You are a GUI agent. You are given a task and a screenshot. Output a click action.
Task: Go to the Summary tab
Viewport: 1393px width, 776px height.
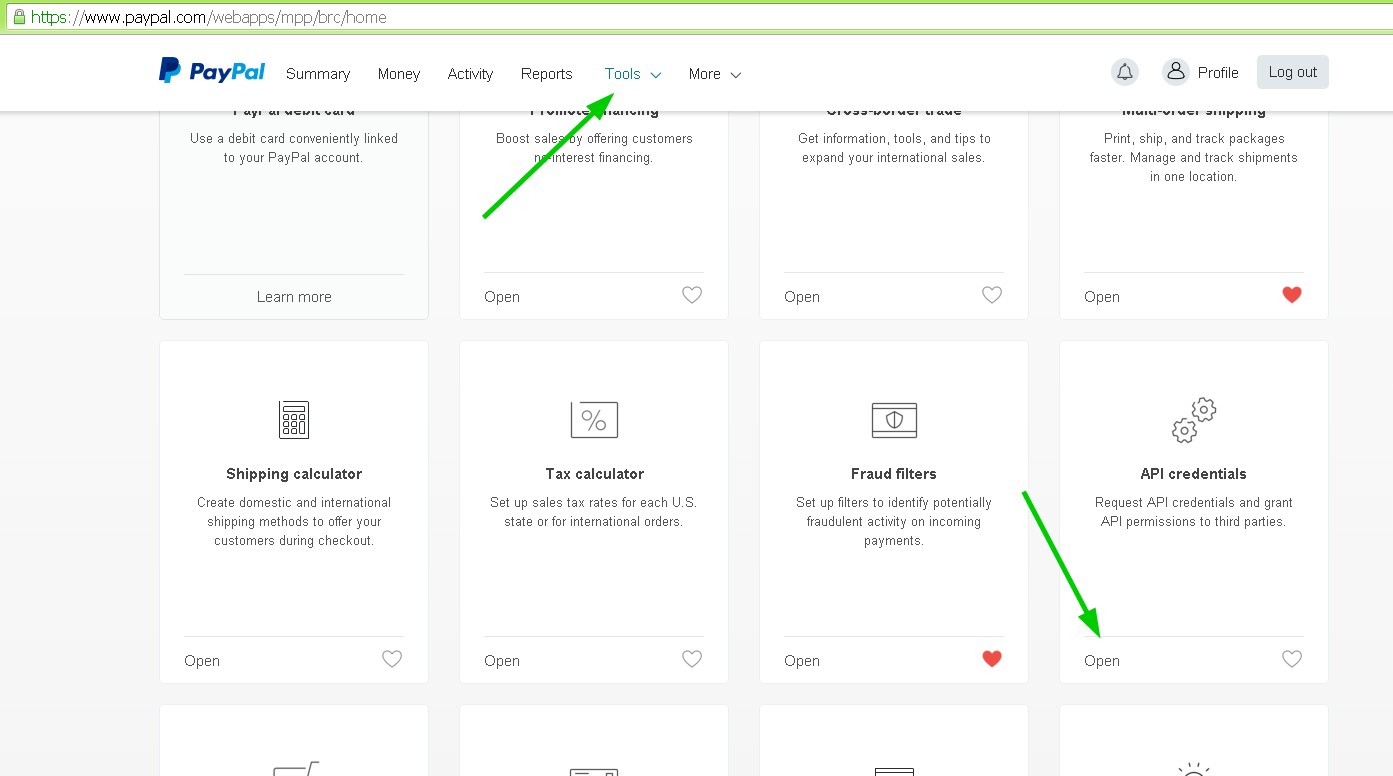coord(318,74)
